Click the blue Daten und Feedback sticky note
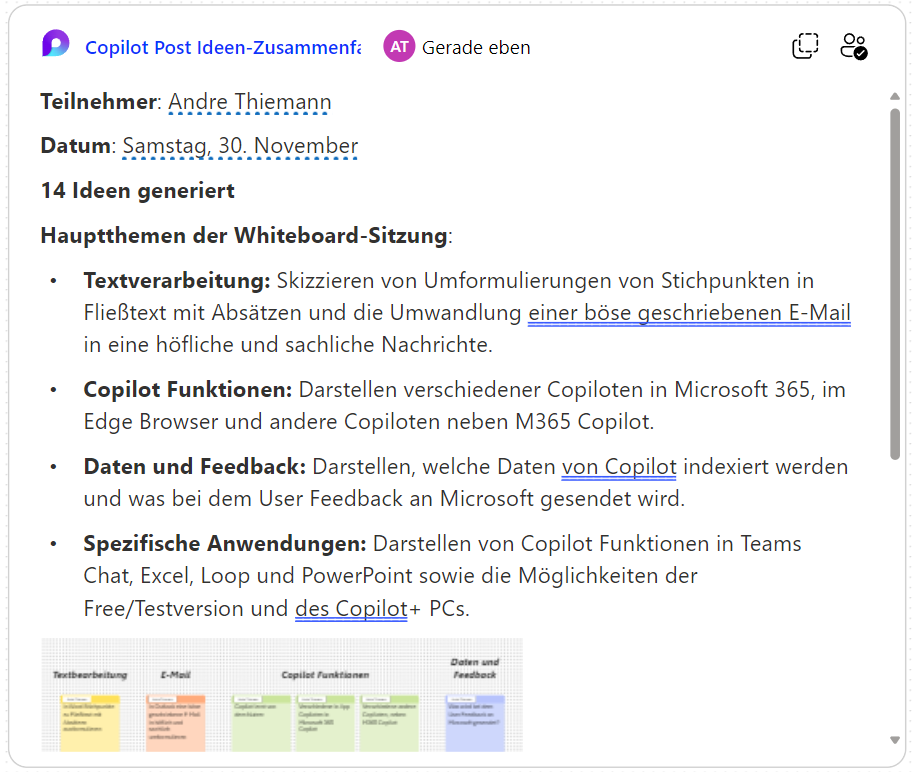The height and width of the screenshot is (772, 915). click(475, 722)
